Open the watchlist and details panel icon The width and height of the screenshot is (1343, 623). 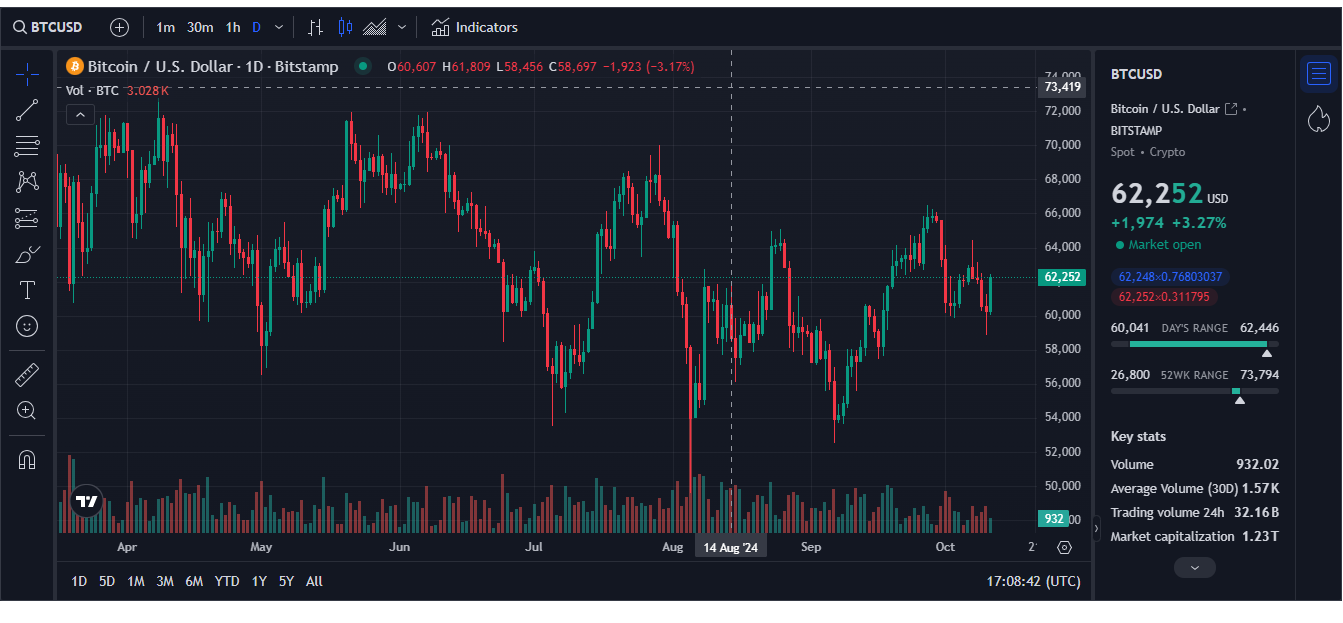tap(1319, 74)
